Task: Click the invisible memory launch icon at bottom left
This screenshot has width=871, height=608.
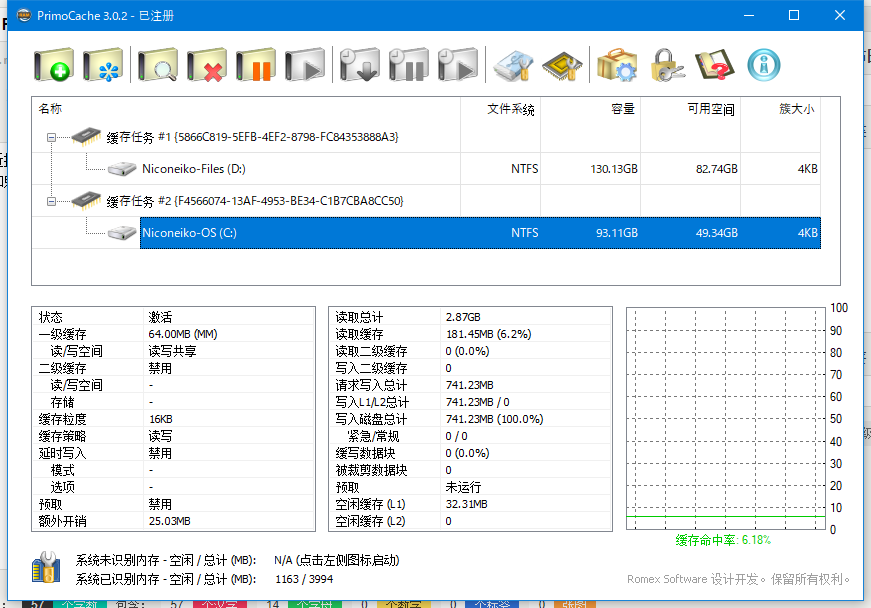Action: click(x=46, y=567)
